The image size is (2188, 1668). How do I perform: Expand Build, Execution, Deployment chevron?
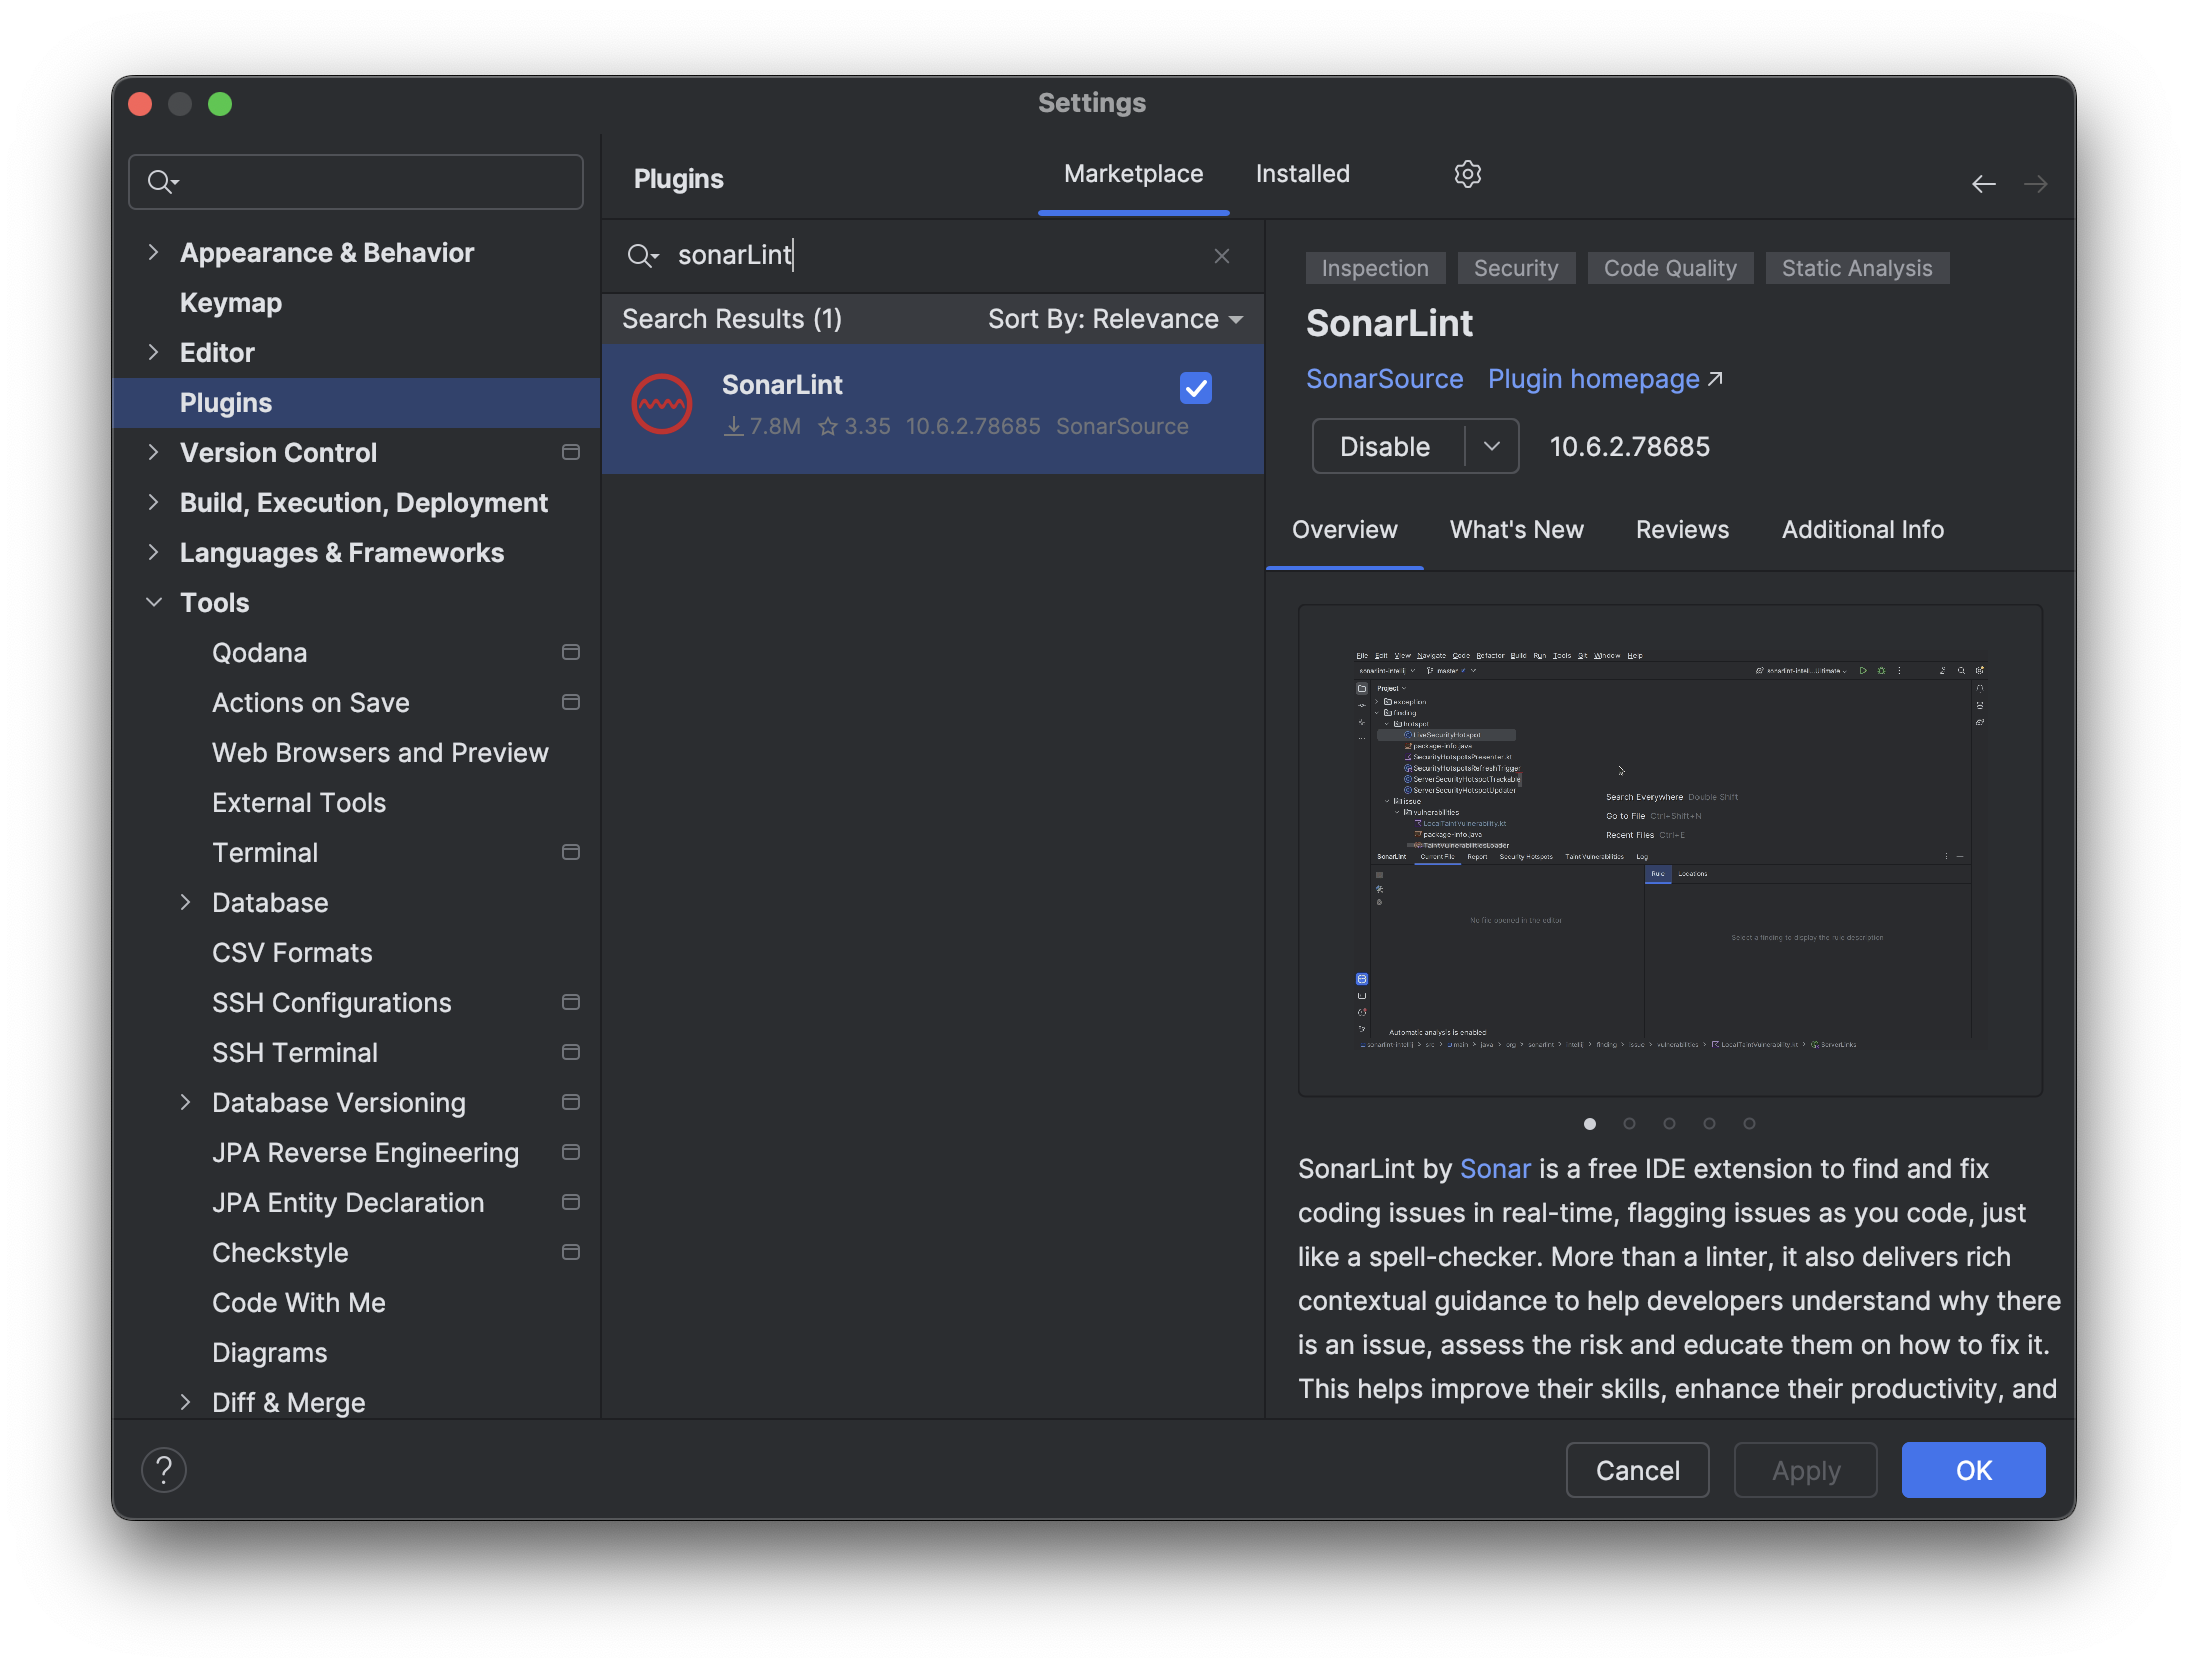pyautogui.click(x=153, y=502)
